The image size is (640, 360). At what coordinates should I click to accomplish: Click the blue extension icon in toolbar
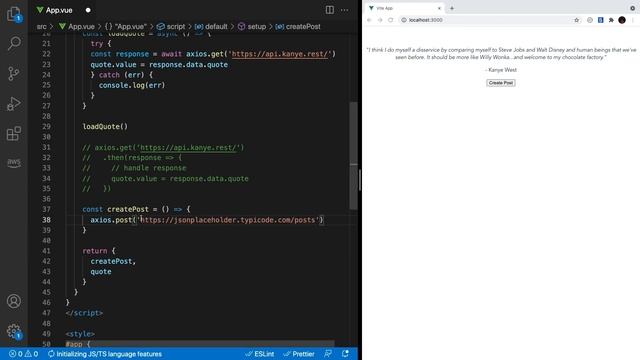[600, 20]
